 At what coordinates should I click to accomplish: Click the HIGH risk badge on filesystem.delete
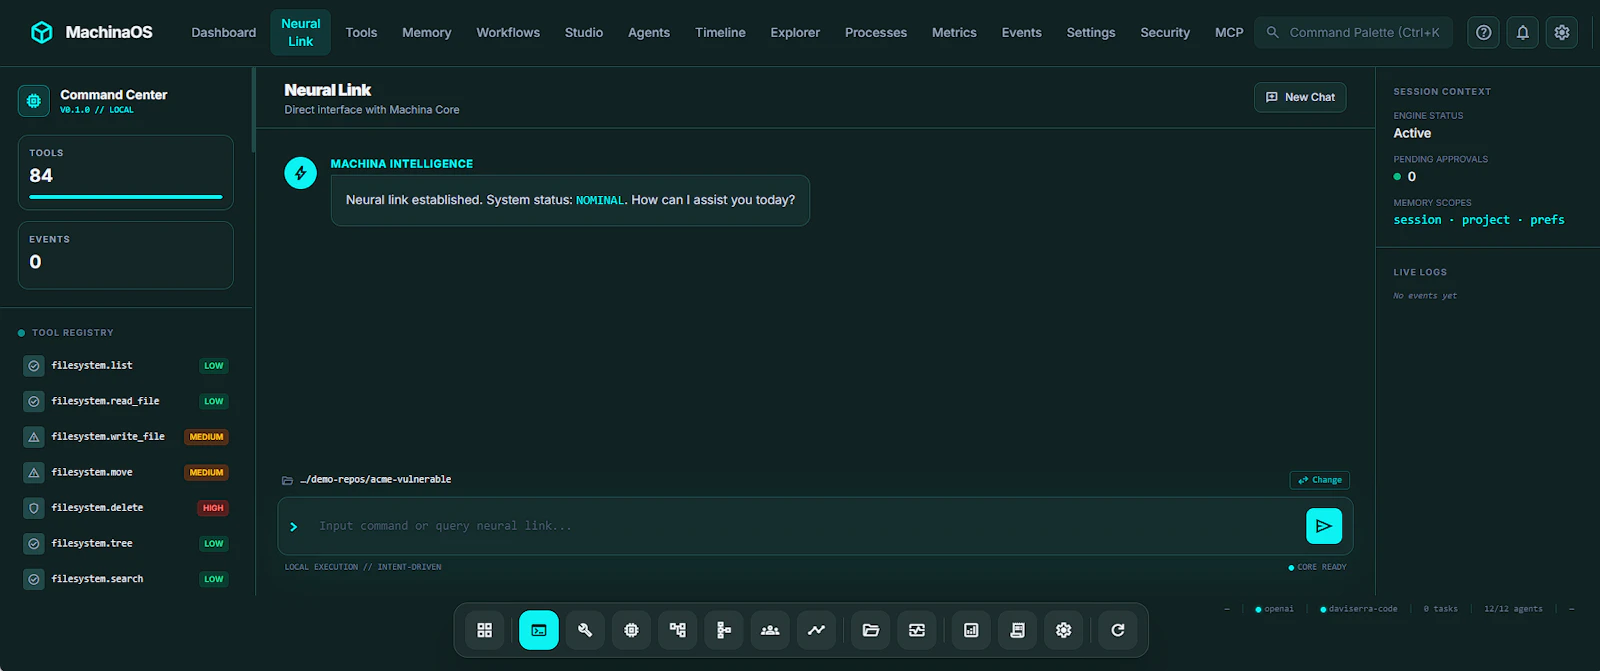pyautogui.click(x=213, y=508)
